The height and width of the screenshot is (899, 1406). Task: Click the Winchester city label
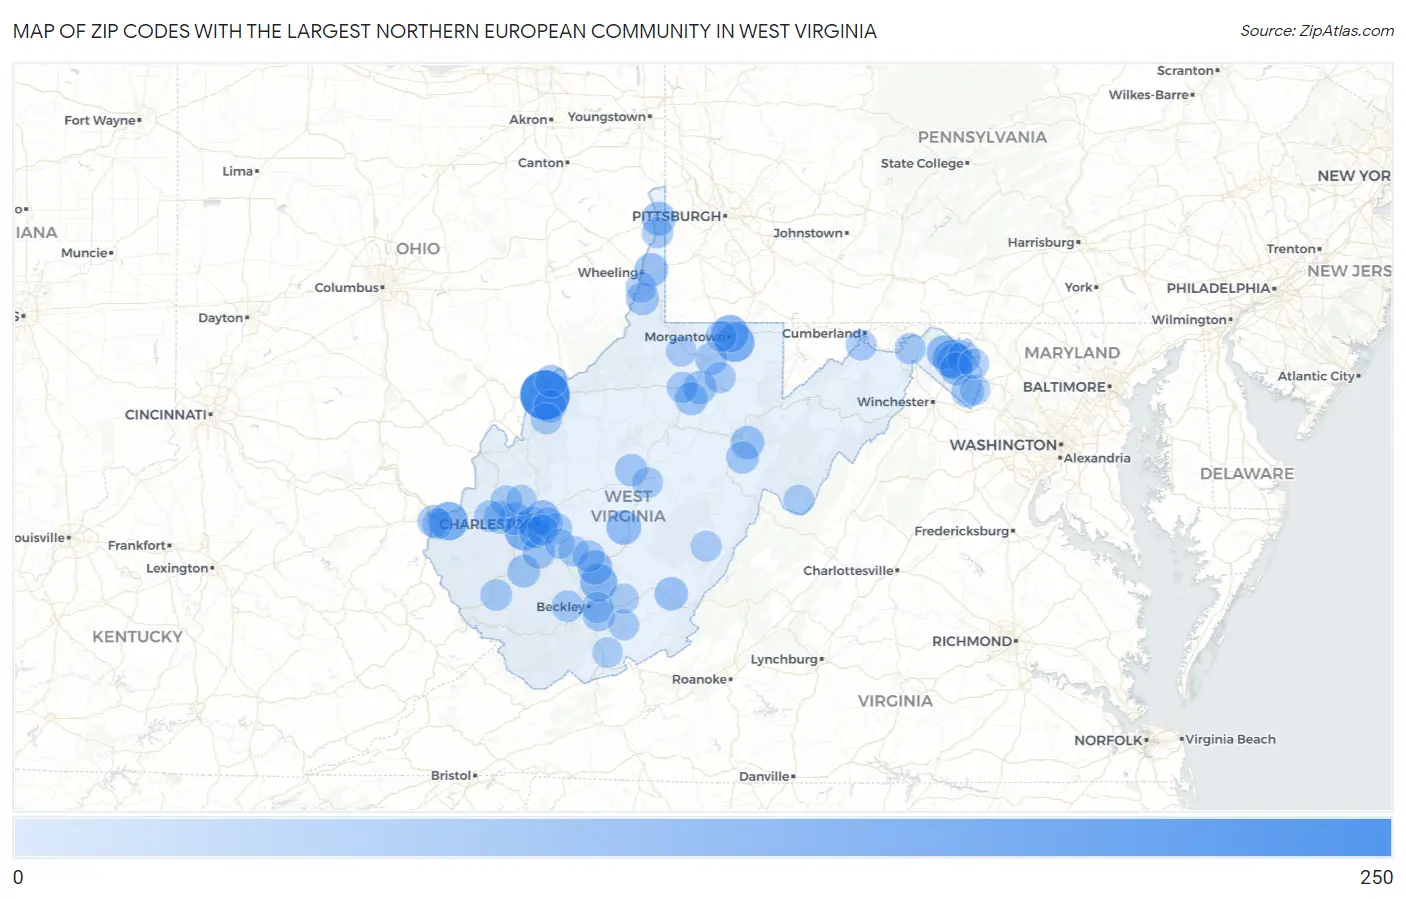click(893, 402)
